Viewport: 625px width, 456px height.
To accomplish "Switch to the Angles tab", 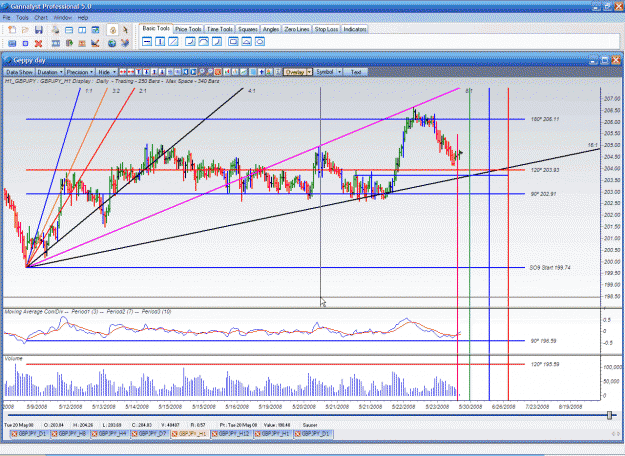I will 271,29.
